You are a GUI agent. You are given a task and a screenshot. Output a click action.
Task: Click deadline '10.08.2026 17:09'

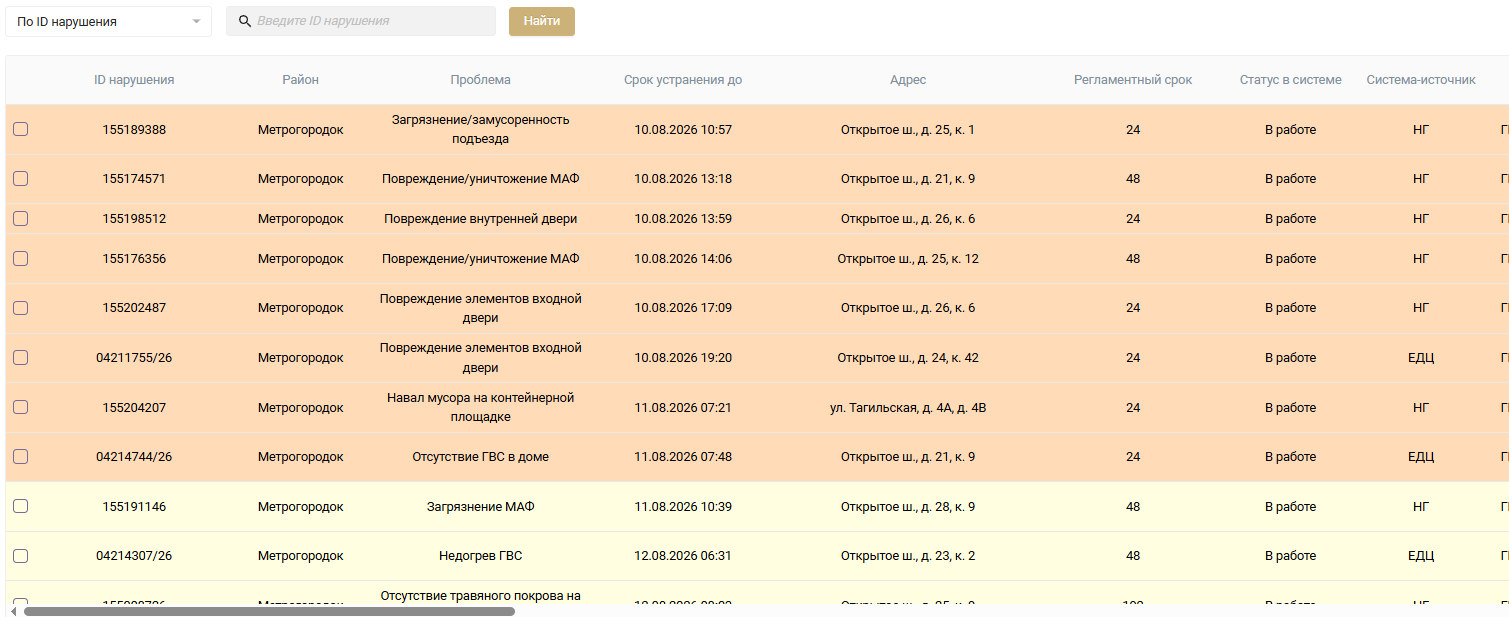point(683,308)
